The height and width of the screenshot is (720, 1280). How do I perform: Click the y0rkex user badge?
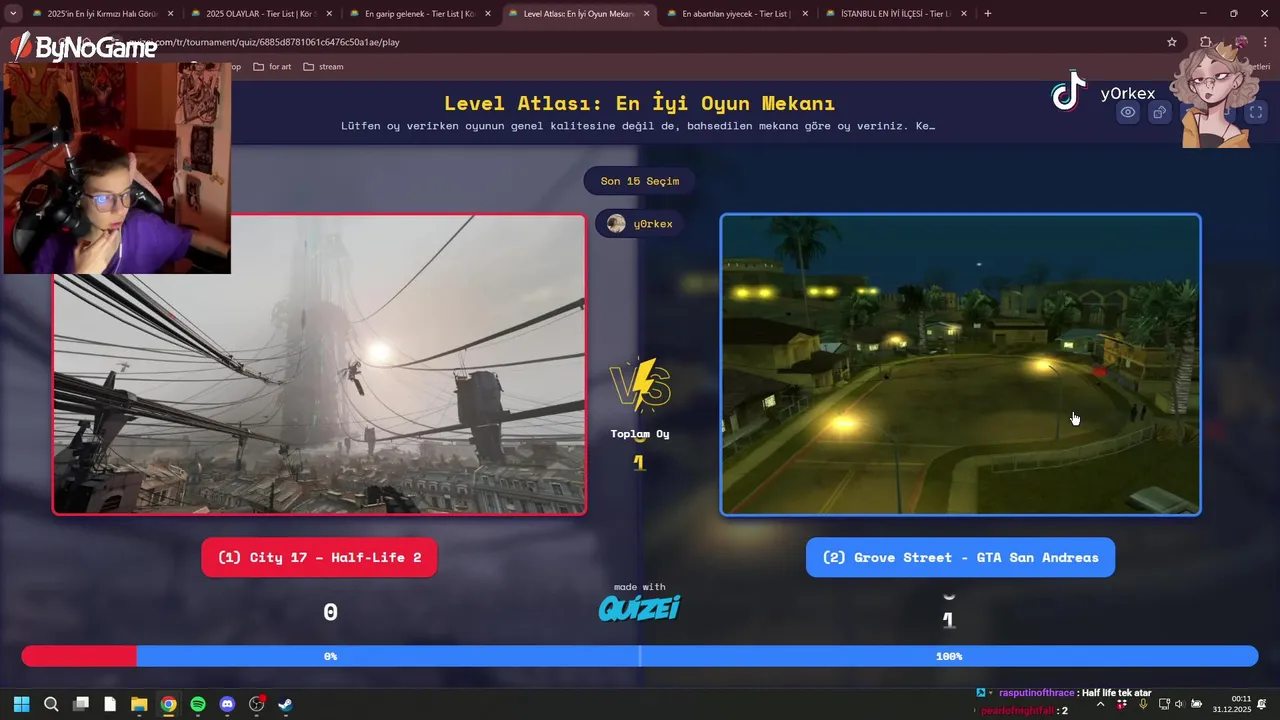coord(640,224)
